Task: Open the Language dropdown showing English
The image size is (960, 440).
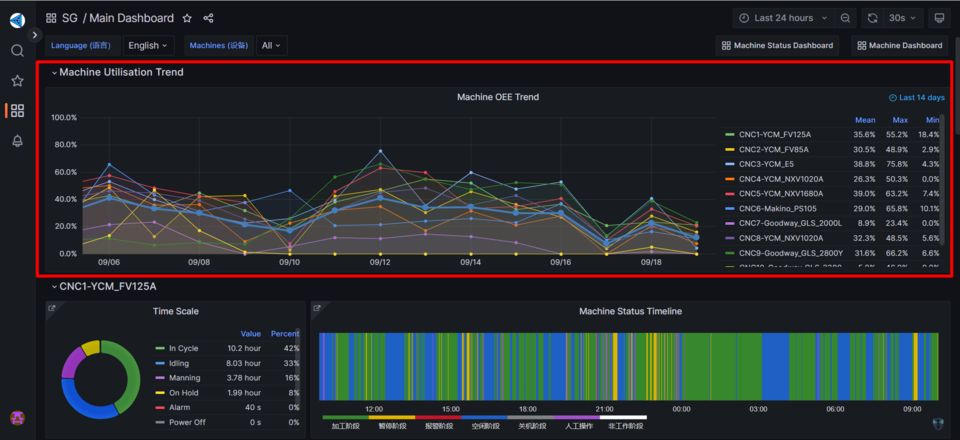Action: pyautogui.click(x=148, y=45)
